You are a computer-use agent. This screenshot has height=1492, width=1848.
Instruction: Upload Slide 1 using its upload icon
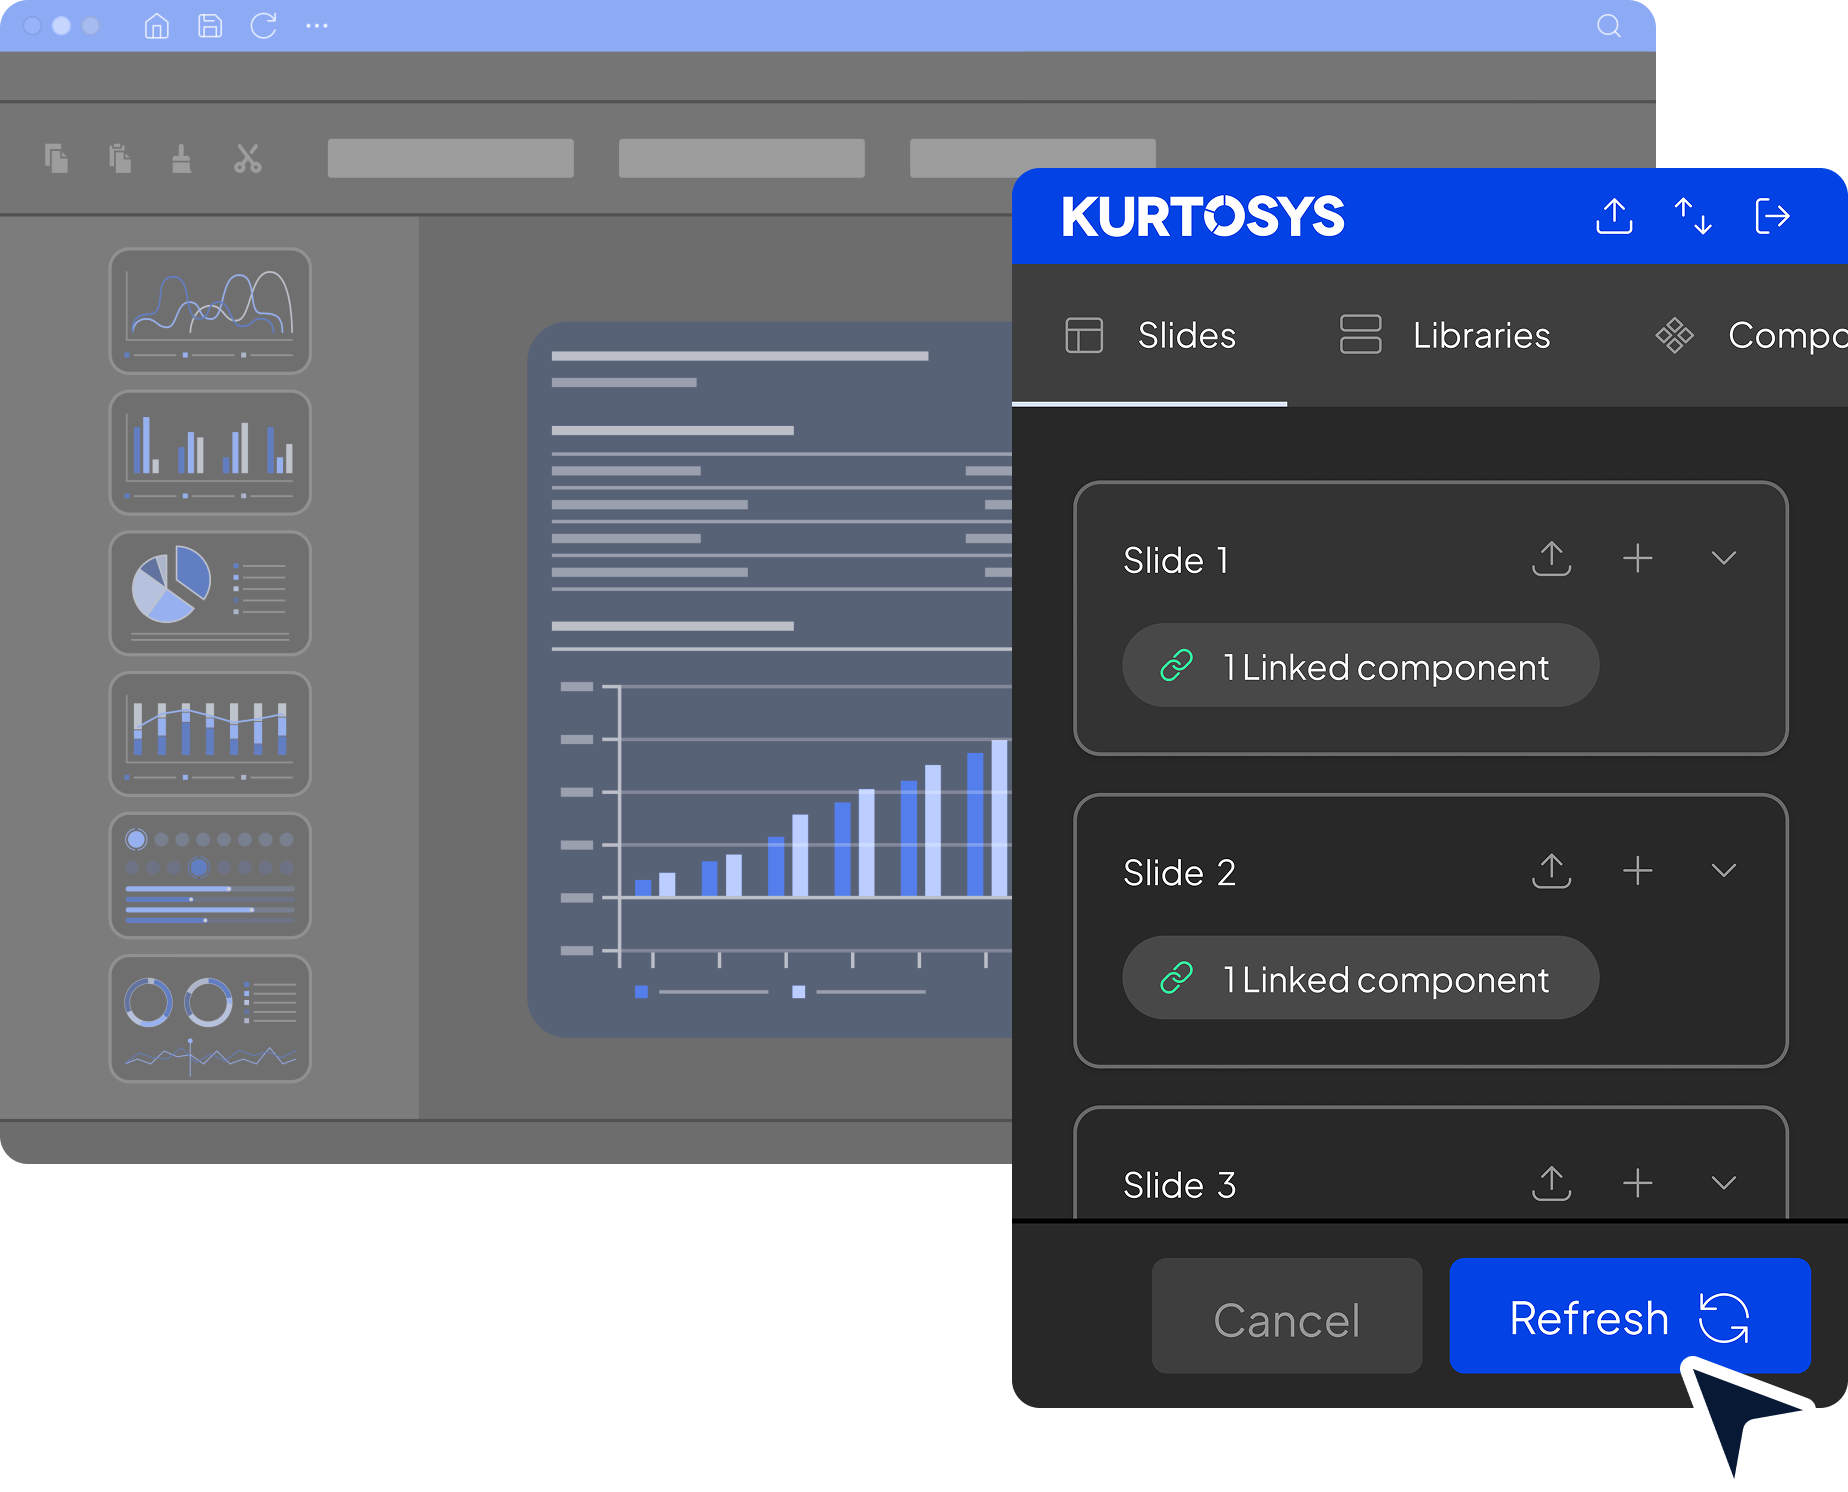pyautogui.click(x=1551, y=558)
